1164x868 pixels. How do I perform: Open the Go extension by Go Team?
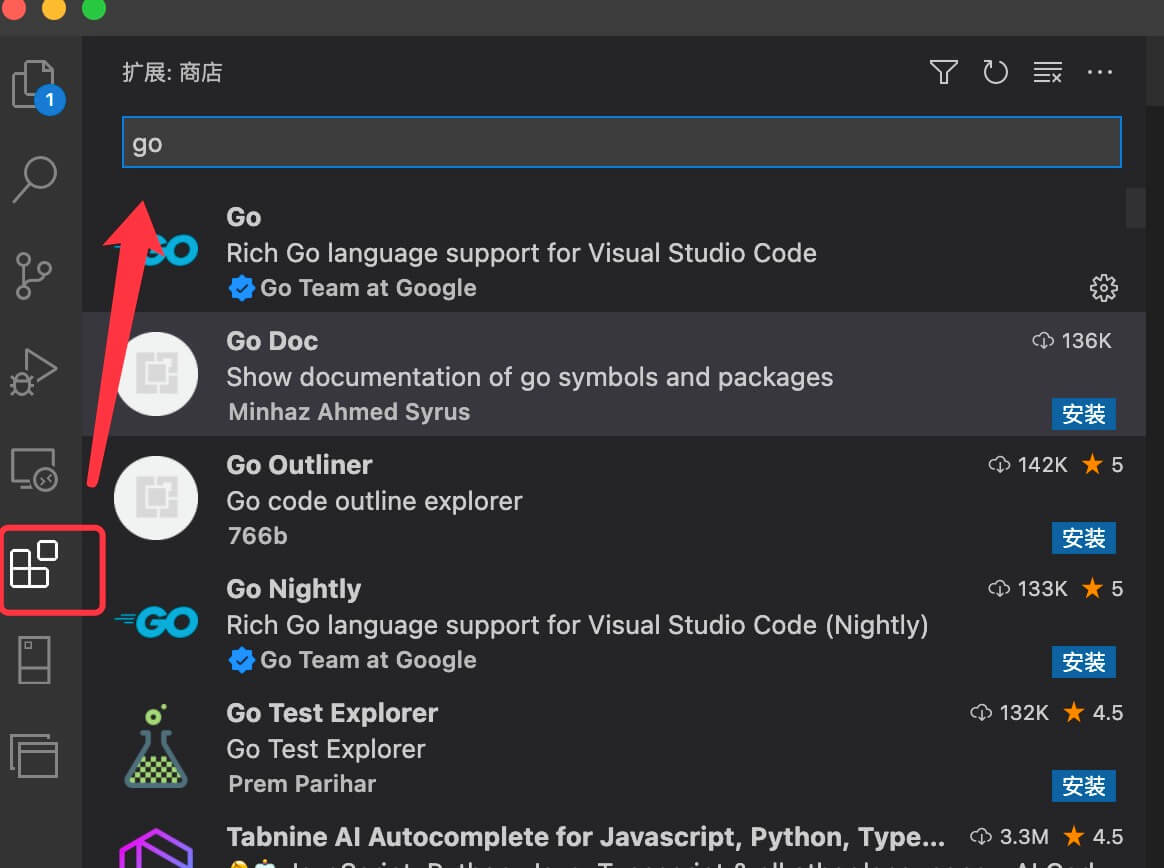tap(520, 252)
